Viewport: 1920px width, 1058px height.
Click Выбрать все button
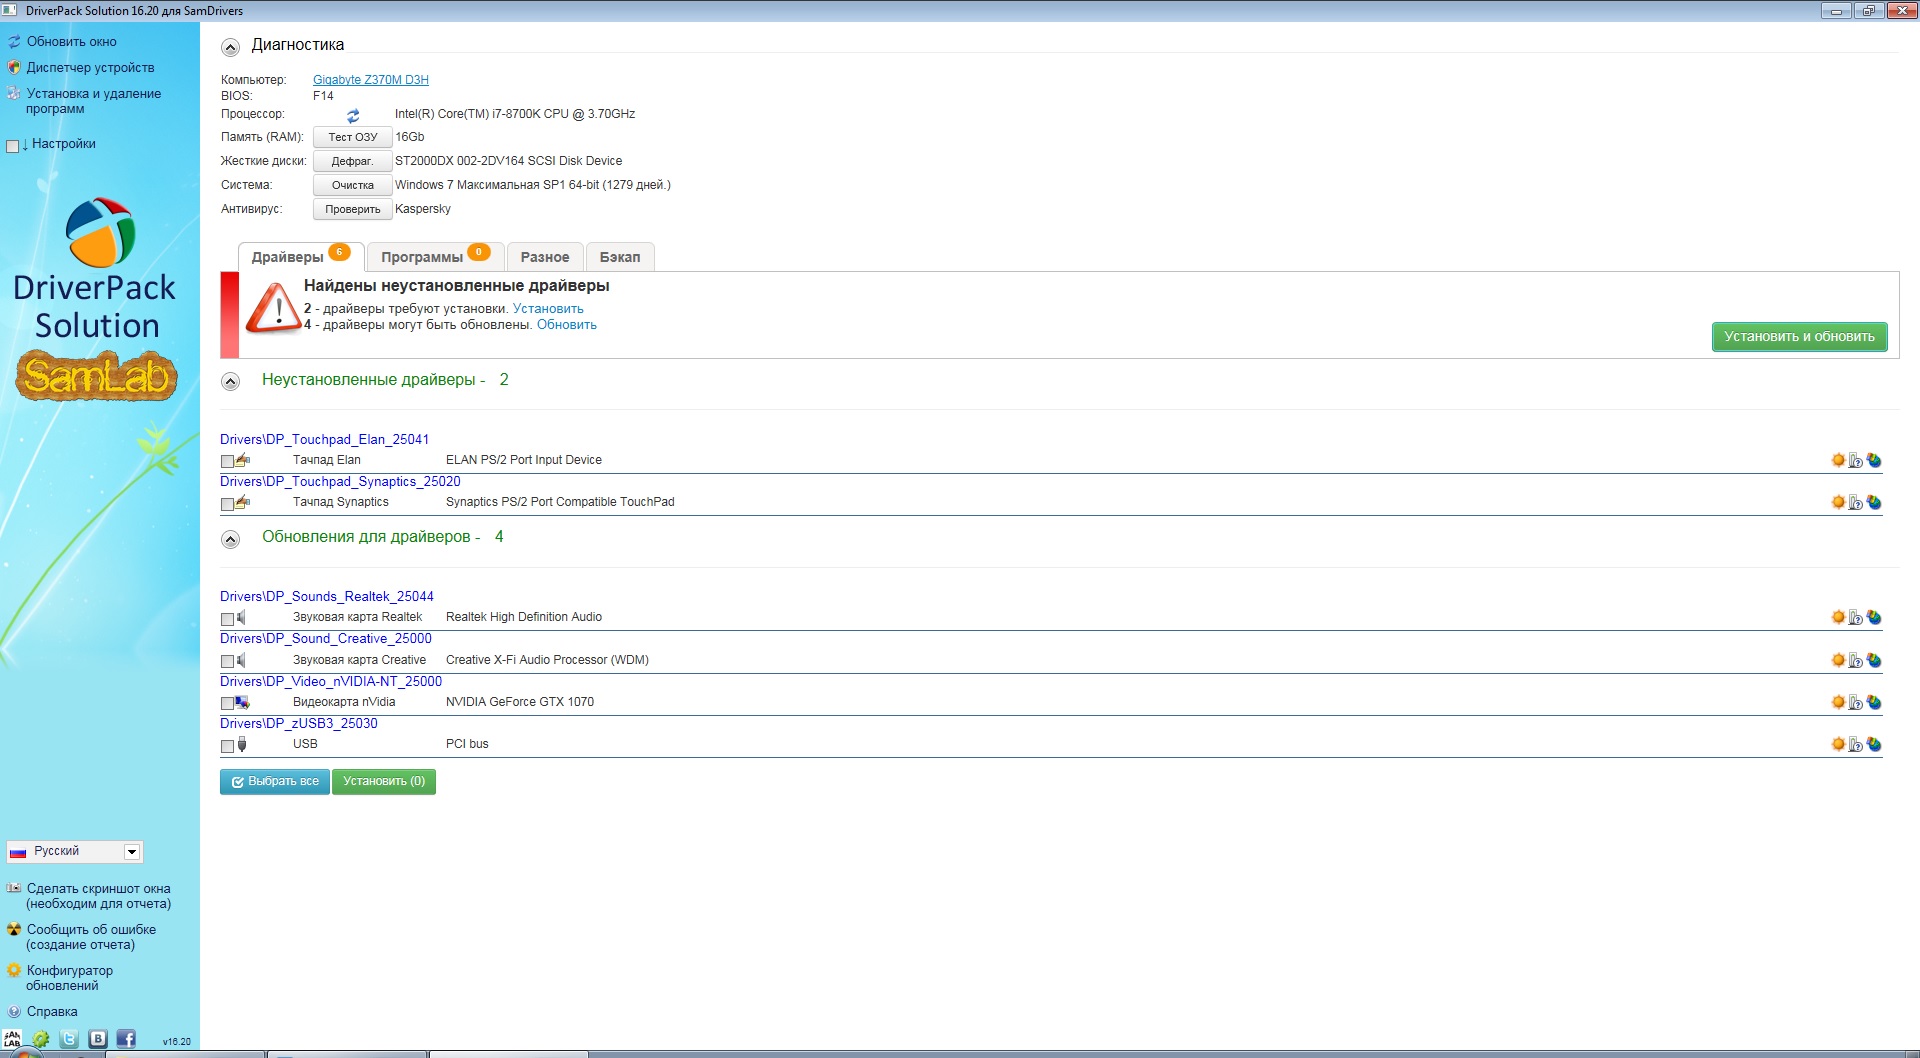pos(275,782)
